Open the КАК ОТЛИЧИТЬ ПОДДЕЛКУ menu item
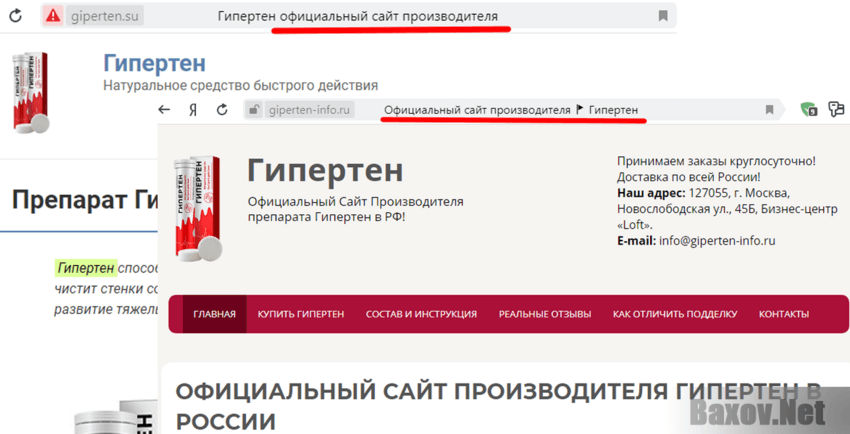Screen dimensions: 850x434 (675, 314)
